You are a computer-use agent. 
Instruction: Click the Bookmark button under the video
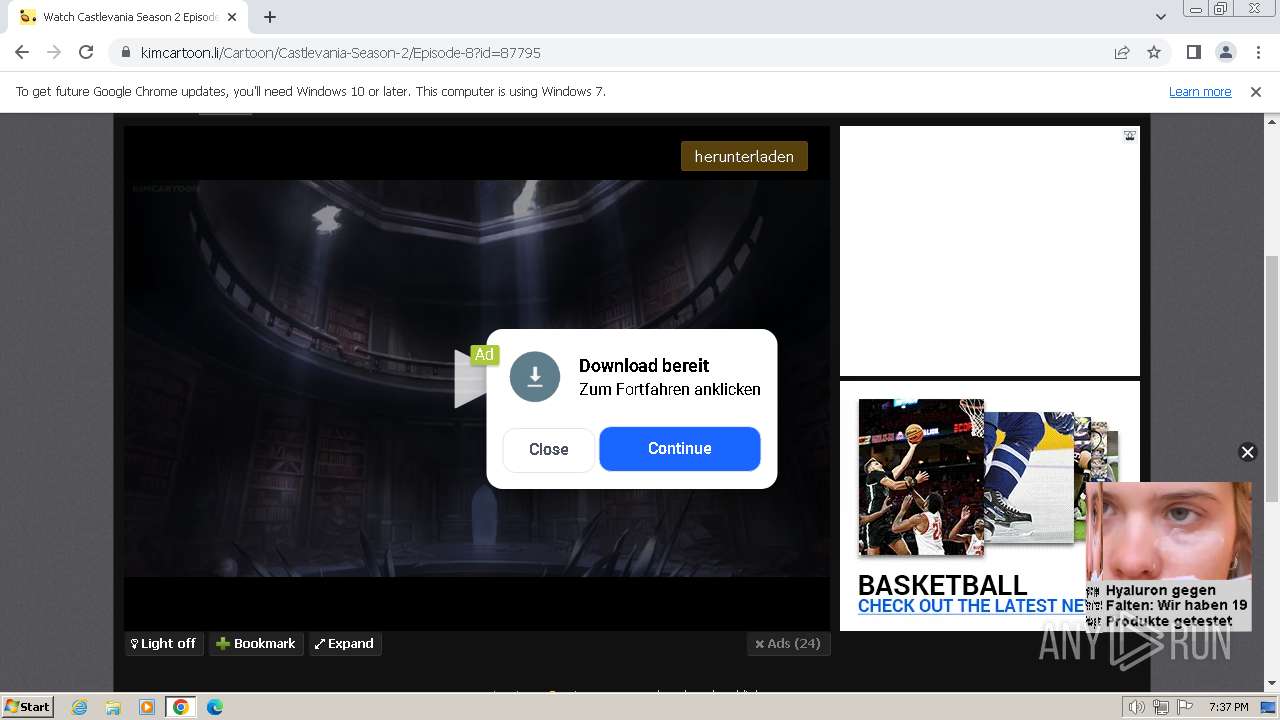point(256,644)
